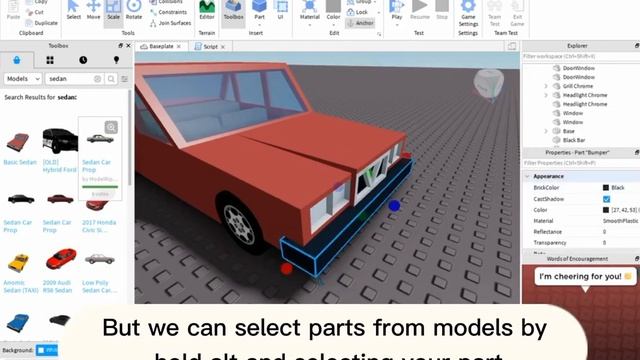Open toolbox search filter options
The height and width of the screenshot is (360, 640).
pos(124,79)
